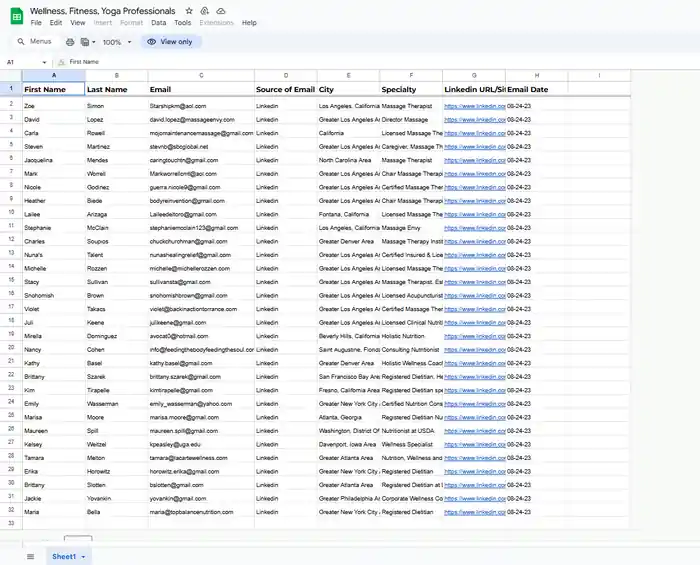Click the specialty cell Nutritionist at USDA
Viewport: 700px width, 565px height.
tap(411, 431)
